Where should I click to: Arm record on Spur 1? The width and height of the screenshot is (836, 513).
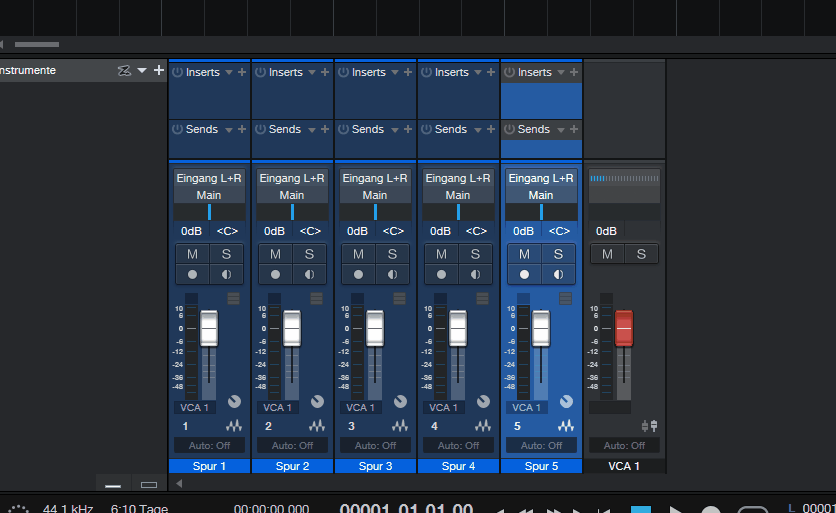(x=192, y=275)
